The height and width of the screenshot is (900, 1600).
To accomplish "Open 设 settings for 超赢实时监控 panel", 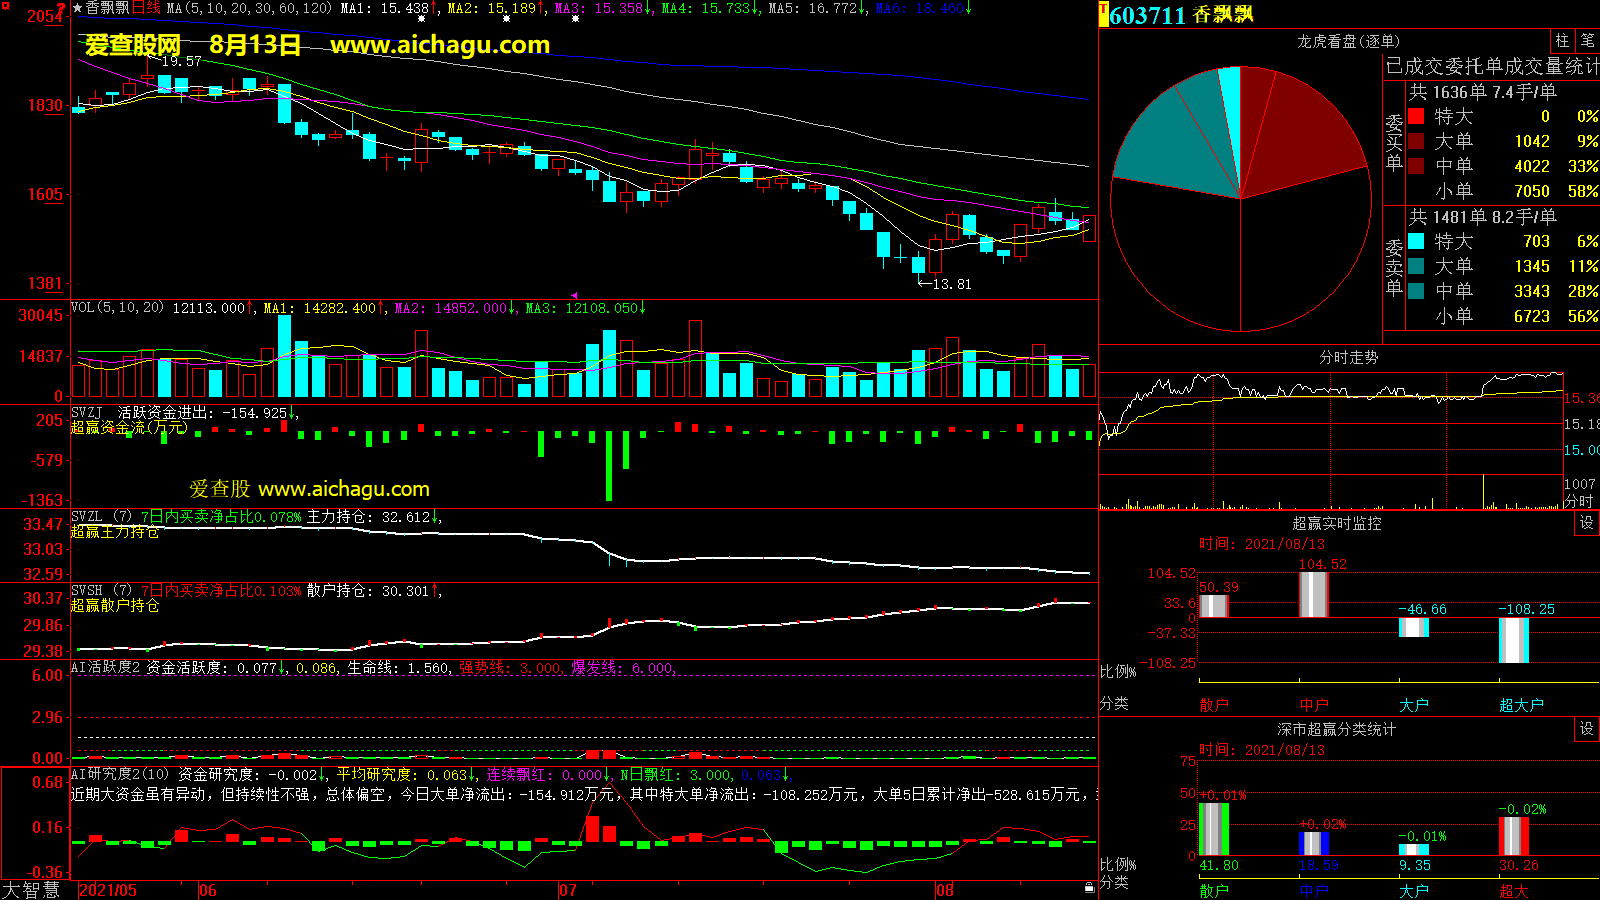I will [x=1586, y=523].
